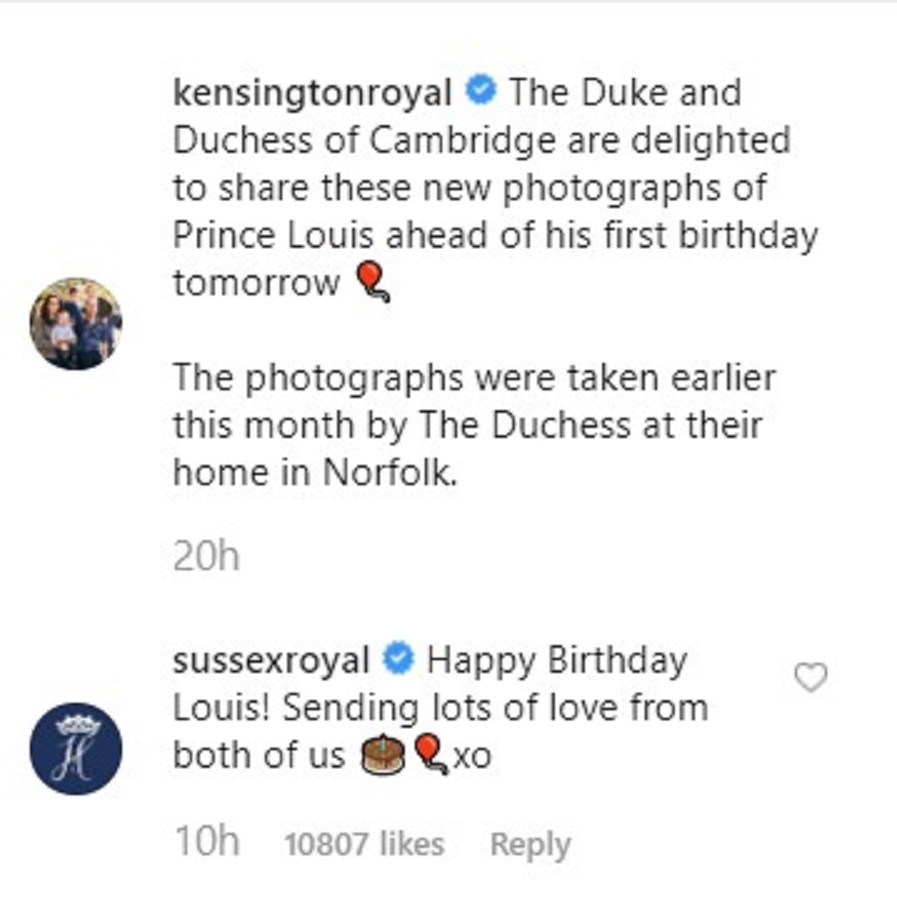Click the 'both of us' comment line

point(258,756)
